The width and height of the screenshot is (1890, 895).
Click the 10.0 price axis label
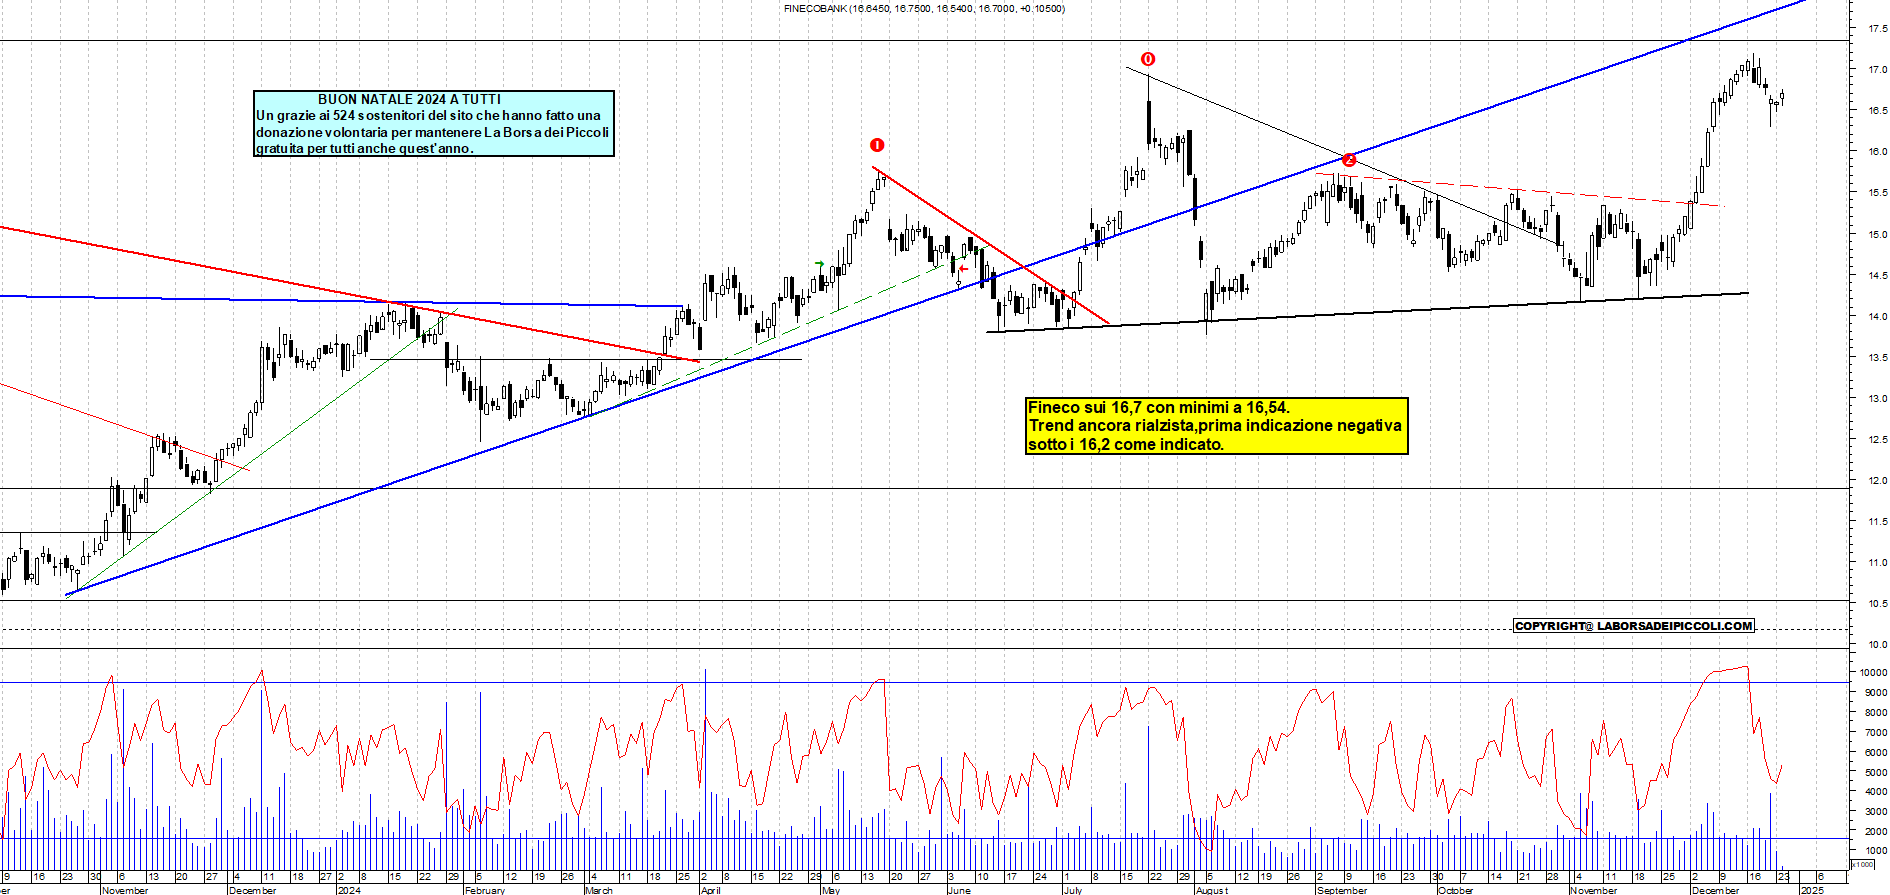point(1878,644)
